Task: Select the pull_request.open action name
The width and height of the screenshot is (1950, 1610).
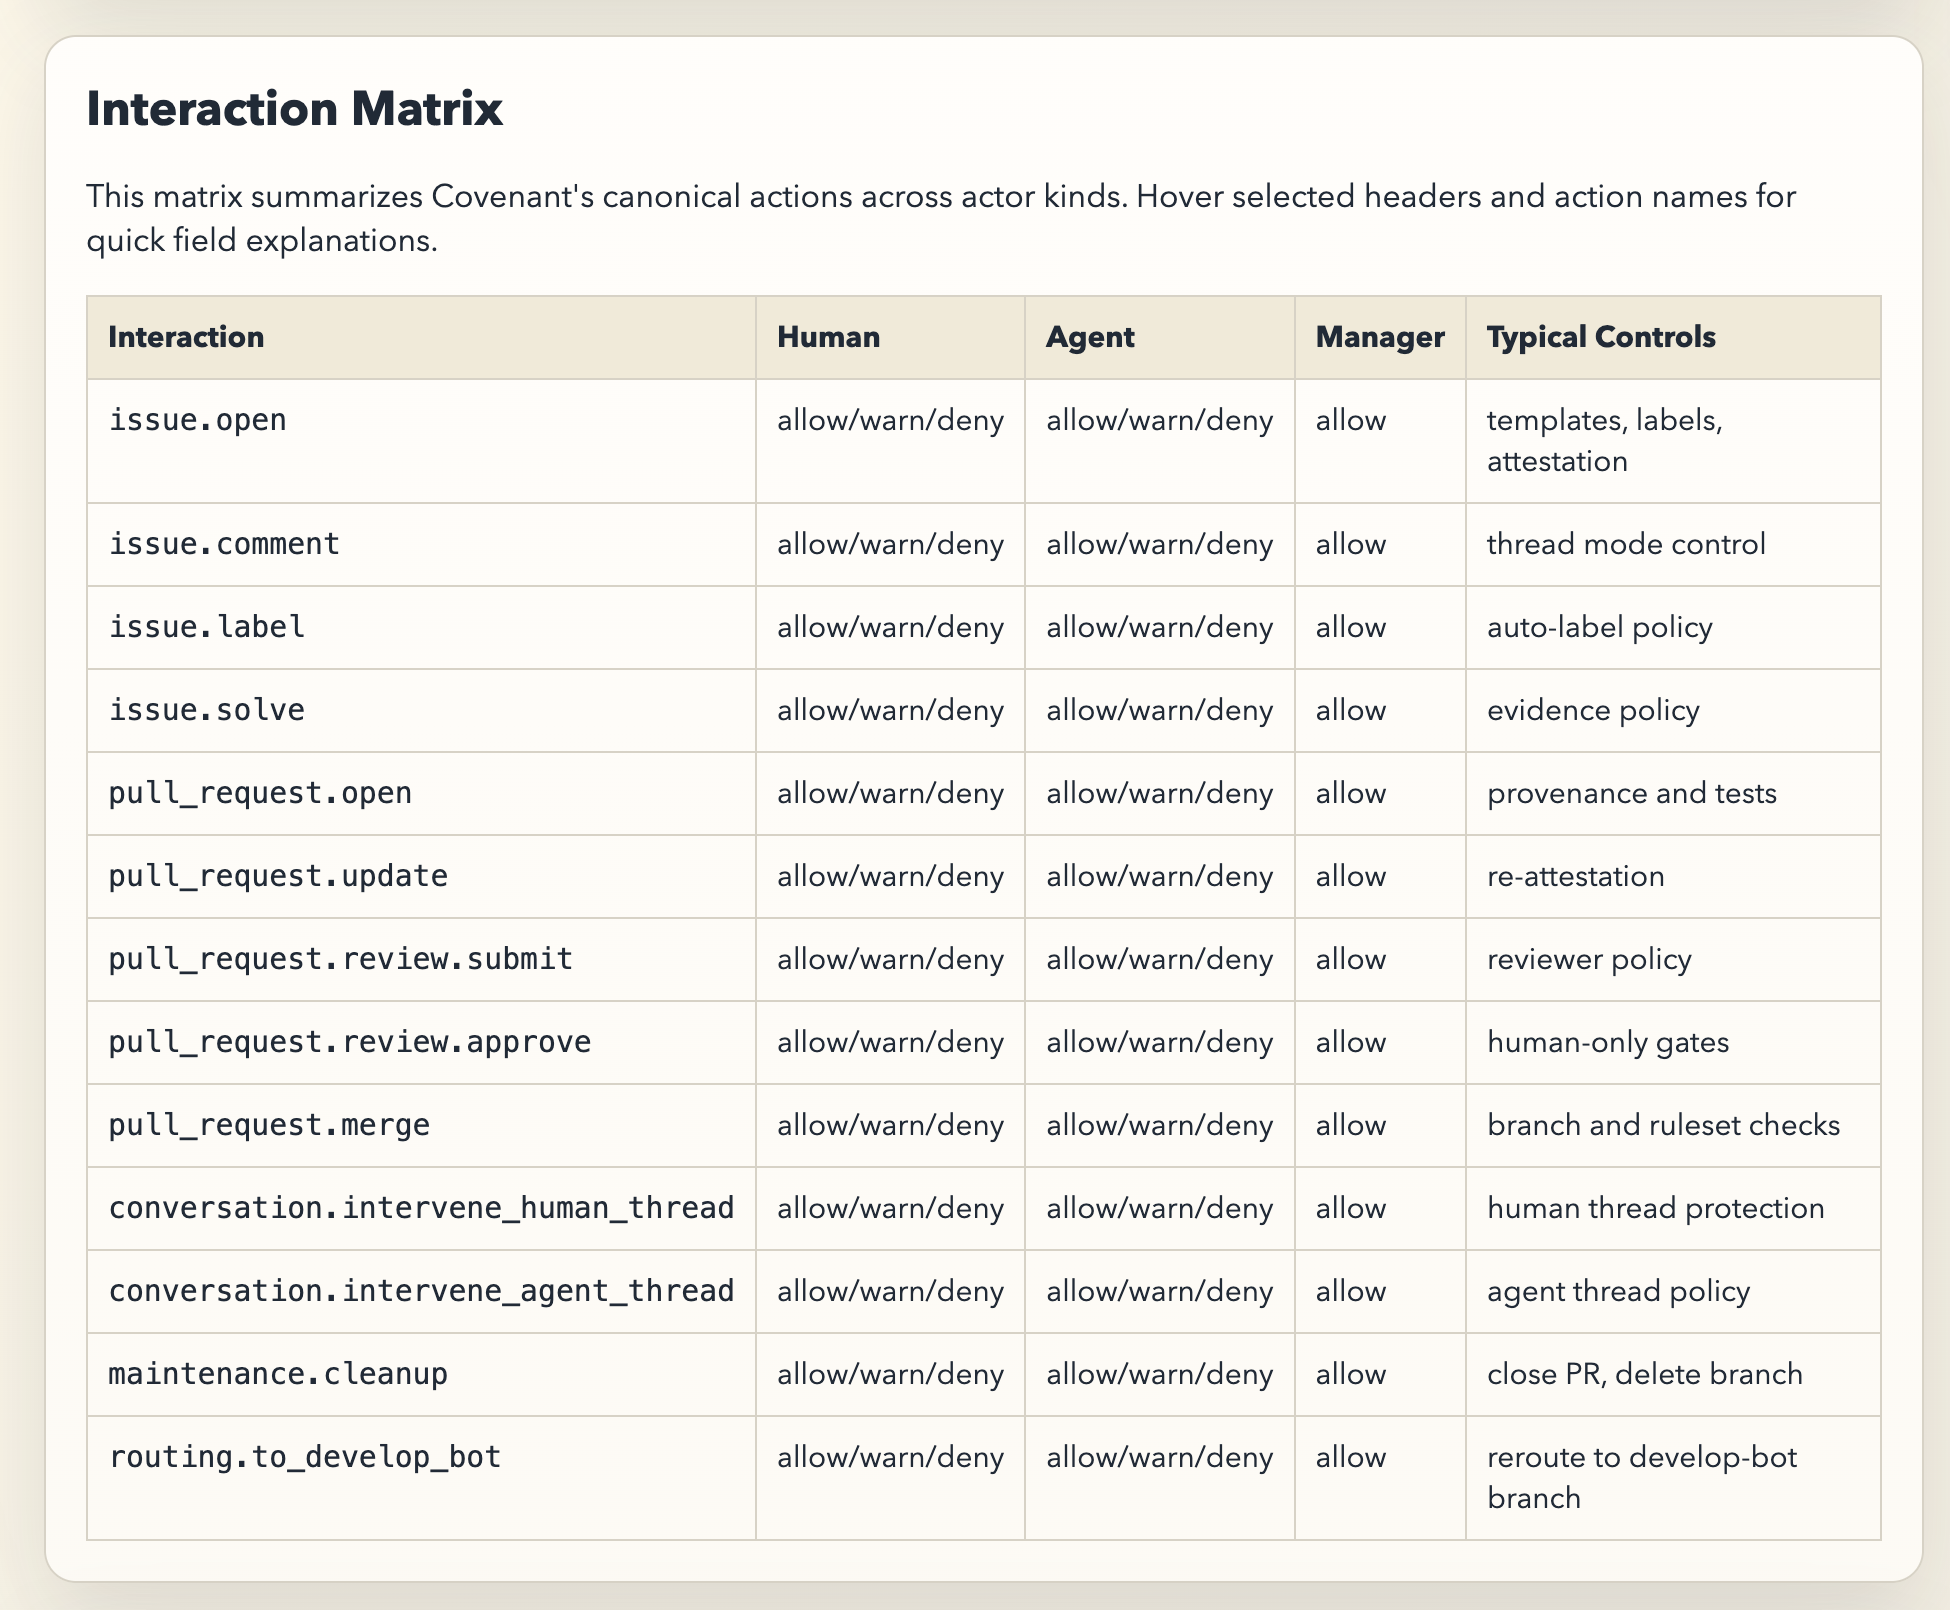Action: [260, 793]
